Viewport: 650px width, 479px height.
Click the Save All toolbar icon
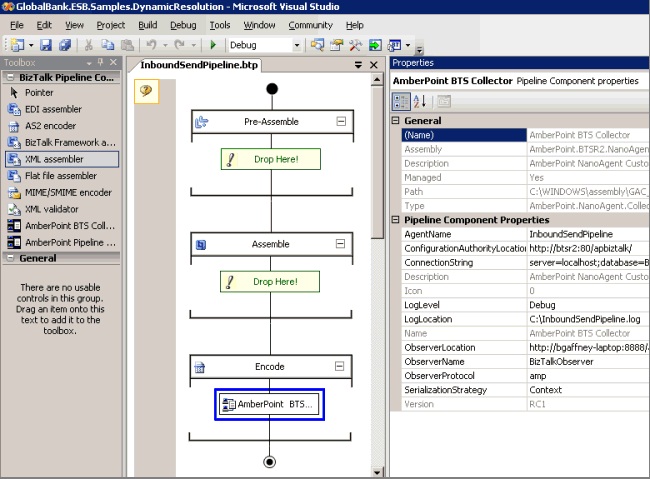pos(65,45)
